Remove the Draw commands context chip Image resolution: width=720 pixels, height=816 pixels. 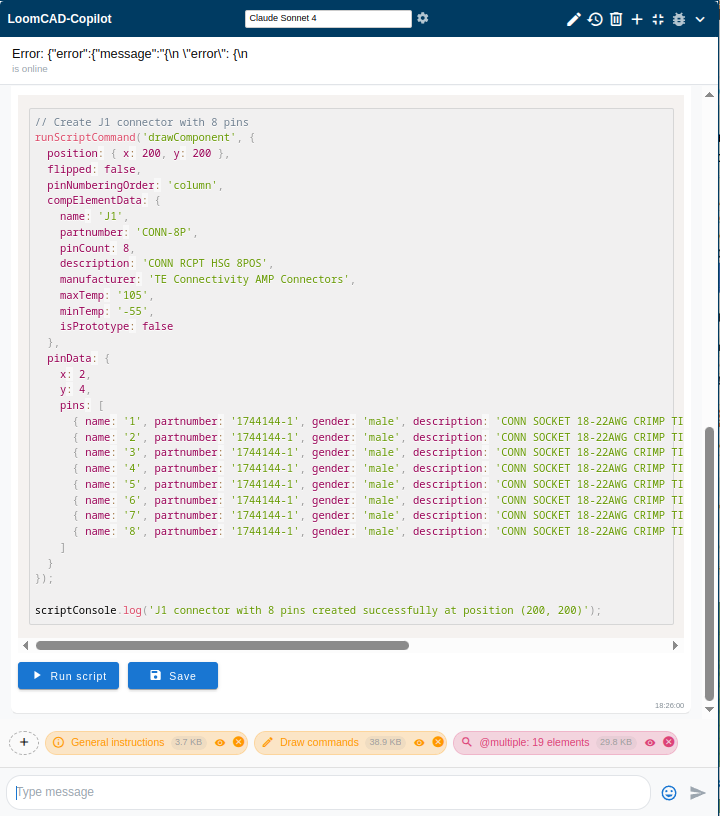437,742
